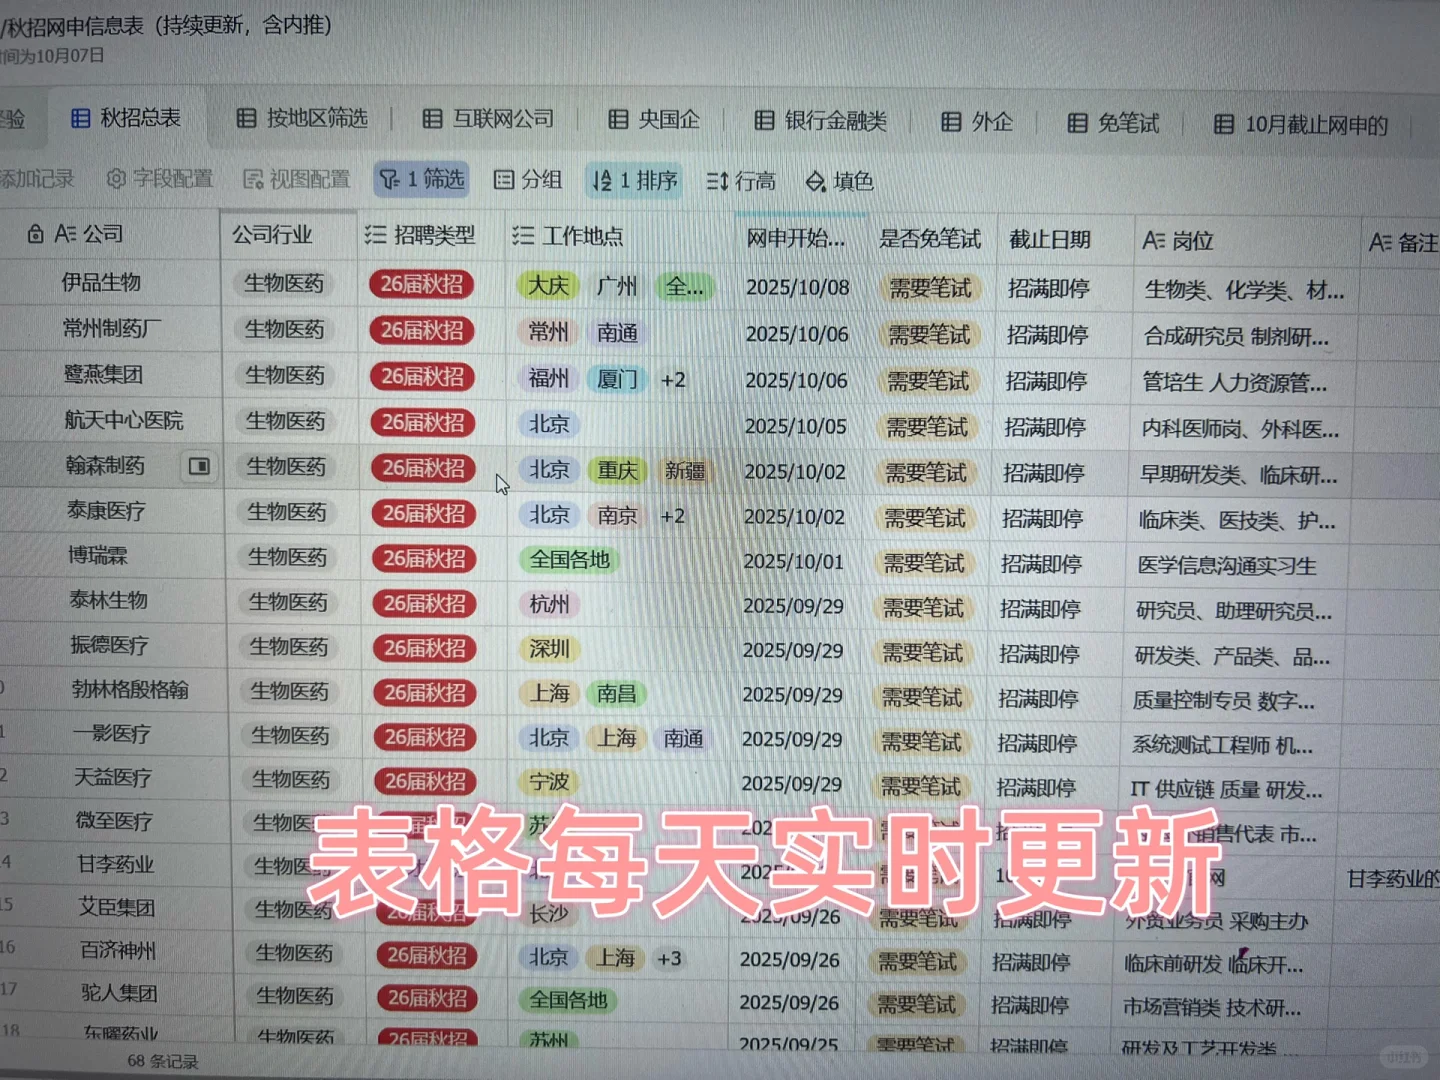Click the 南昌 location tag
1440x1080 pixels.
617,693
